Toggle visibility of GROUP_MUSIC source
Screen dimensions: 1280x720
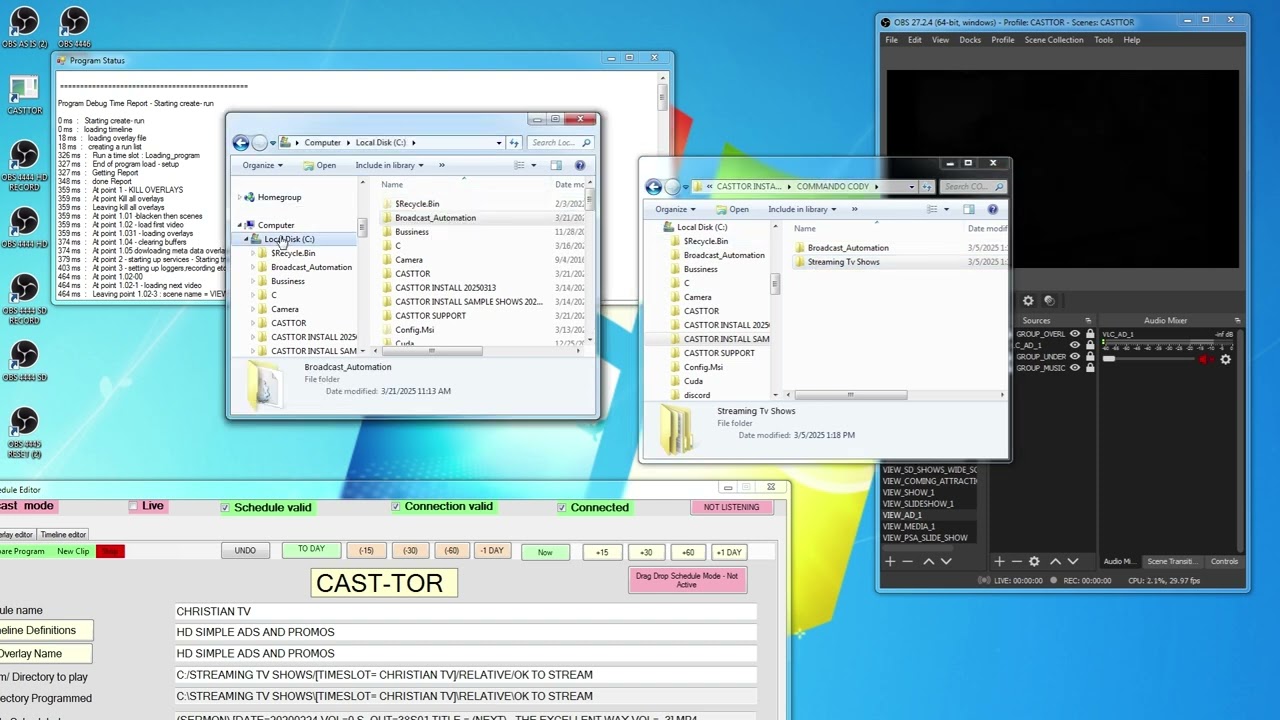(x=1075, y=368)
